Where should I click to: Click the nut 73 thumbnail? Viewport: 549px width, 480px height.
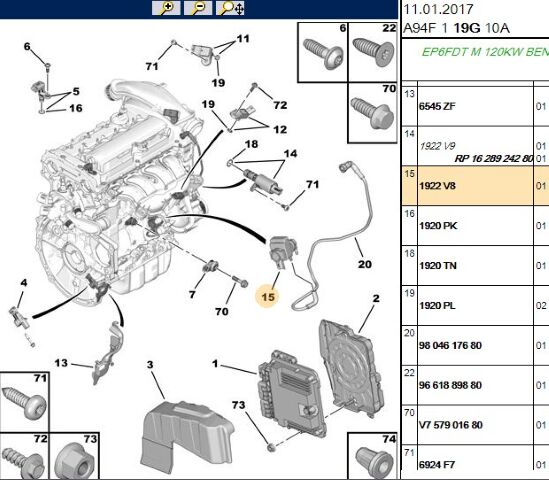pyautogui.click(x=75, y=456)
